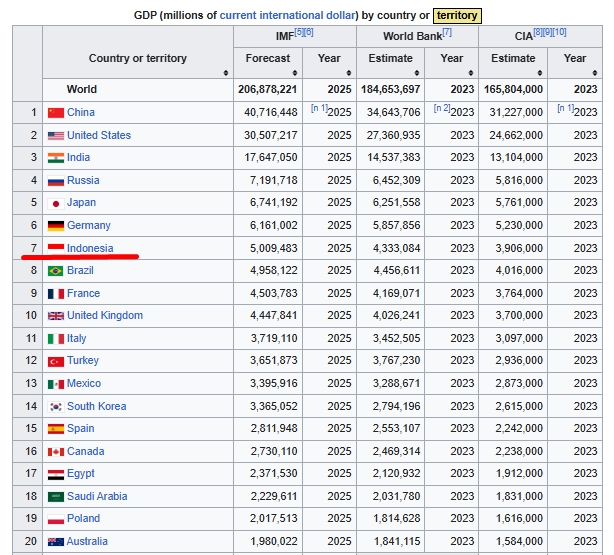Click the Germany flag icon
614x555 pixels.
(x=56, y=226)
